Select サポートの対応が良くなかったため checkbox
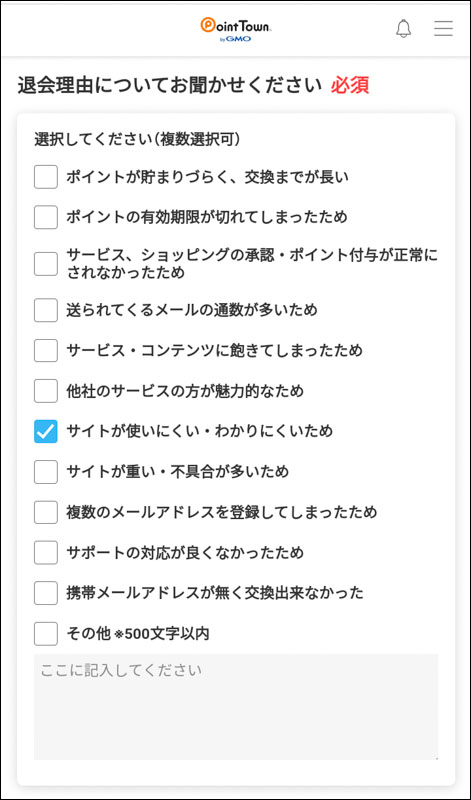The height and width of the screenshot is (800, 471). (46, 553)
